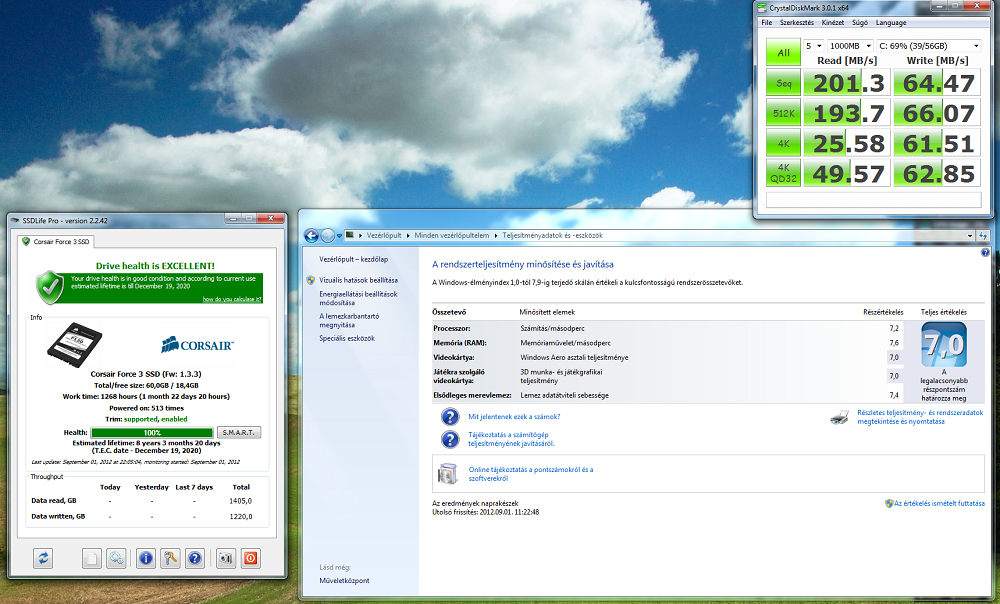The image size is (1000, 604).
Task: Click 'how do you calculate it?' link
Action: click(x=232, y=299)
